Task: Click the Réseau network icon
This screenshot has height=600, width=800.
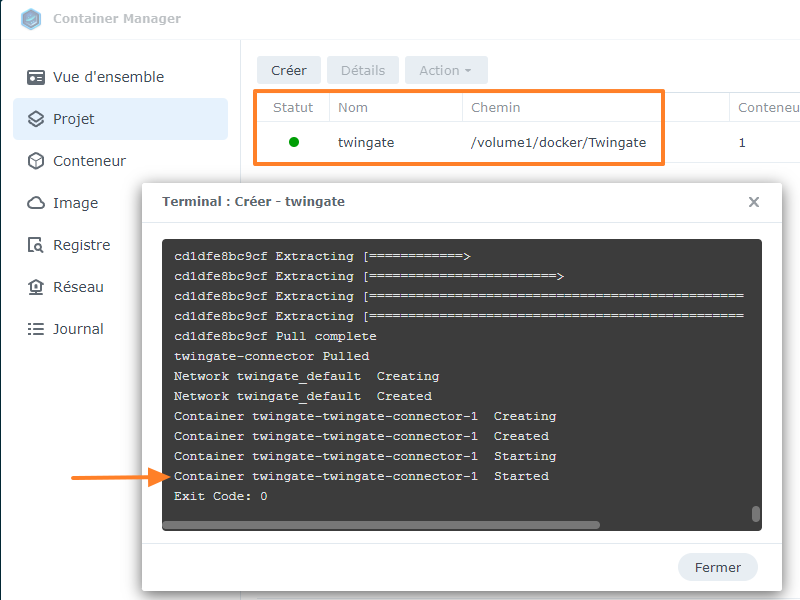Action: click(36, 287)
